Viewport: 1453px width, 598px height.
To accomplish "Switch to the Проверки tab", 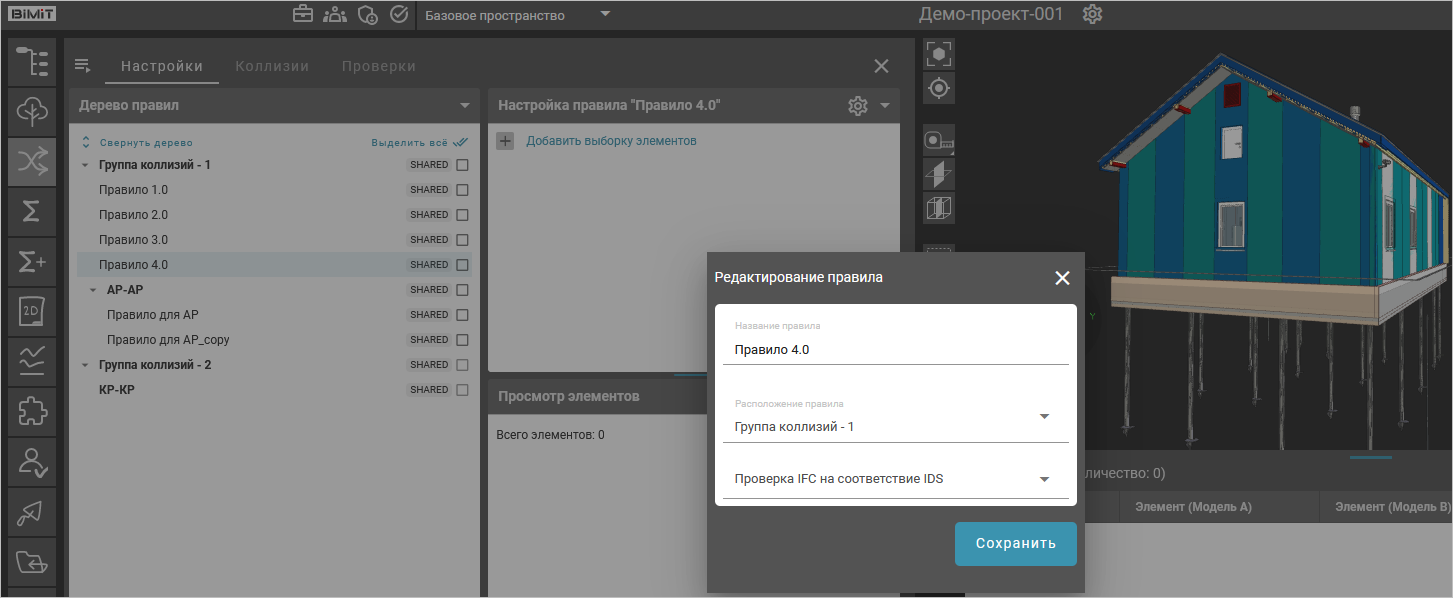I will (378, 66).
